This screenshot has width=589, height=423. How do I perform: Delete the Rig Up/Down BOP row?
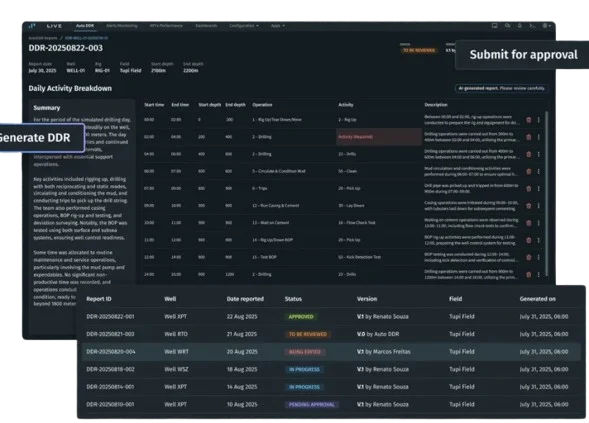(x=529, y=240)
